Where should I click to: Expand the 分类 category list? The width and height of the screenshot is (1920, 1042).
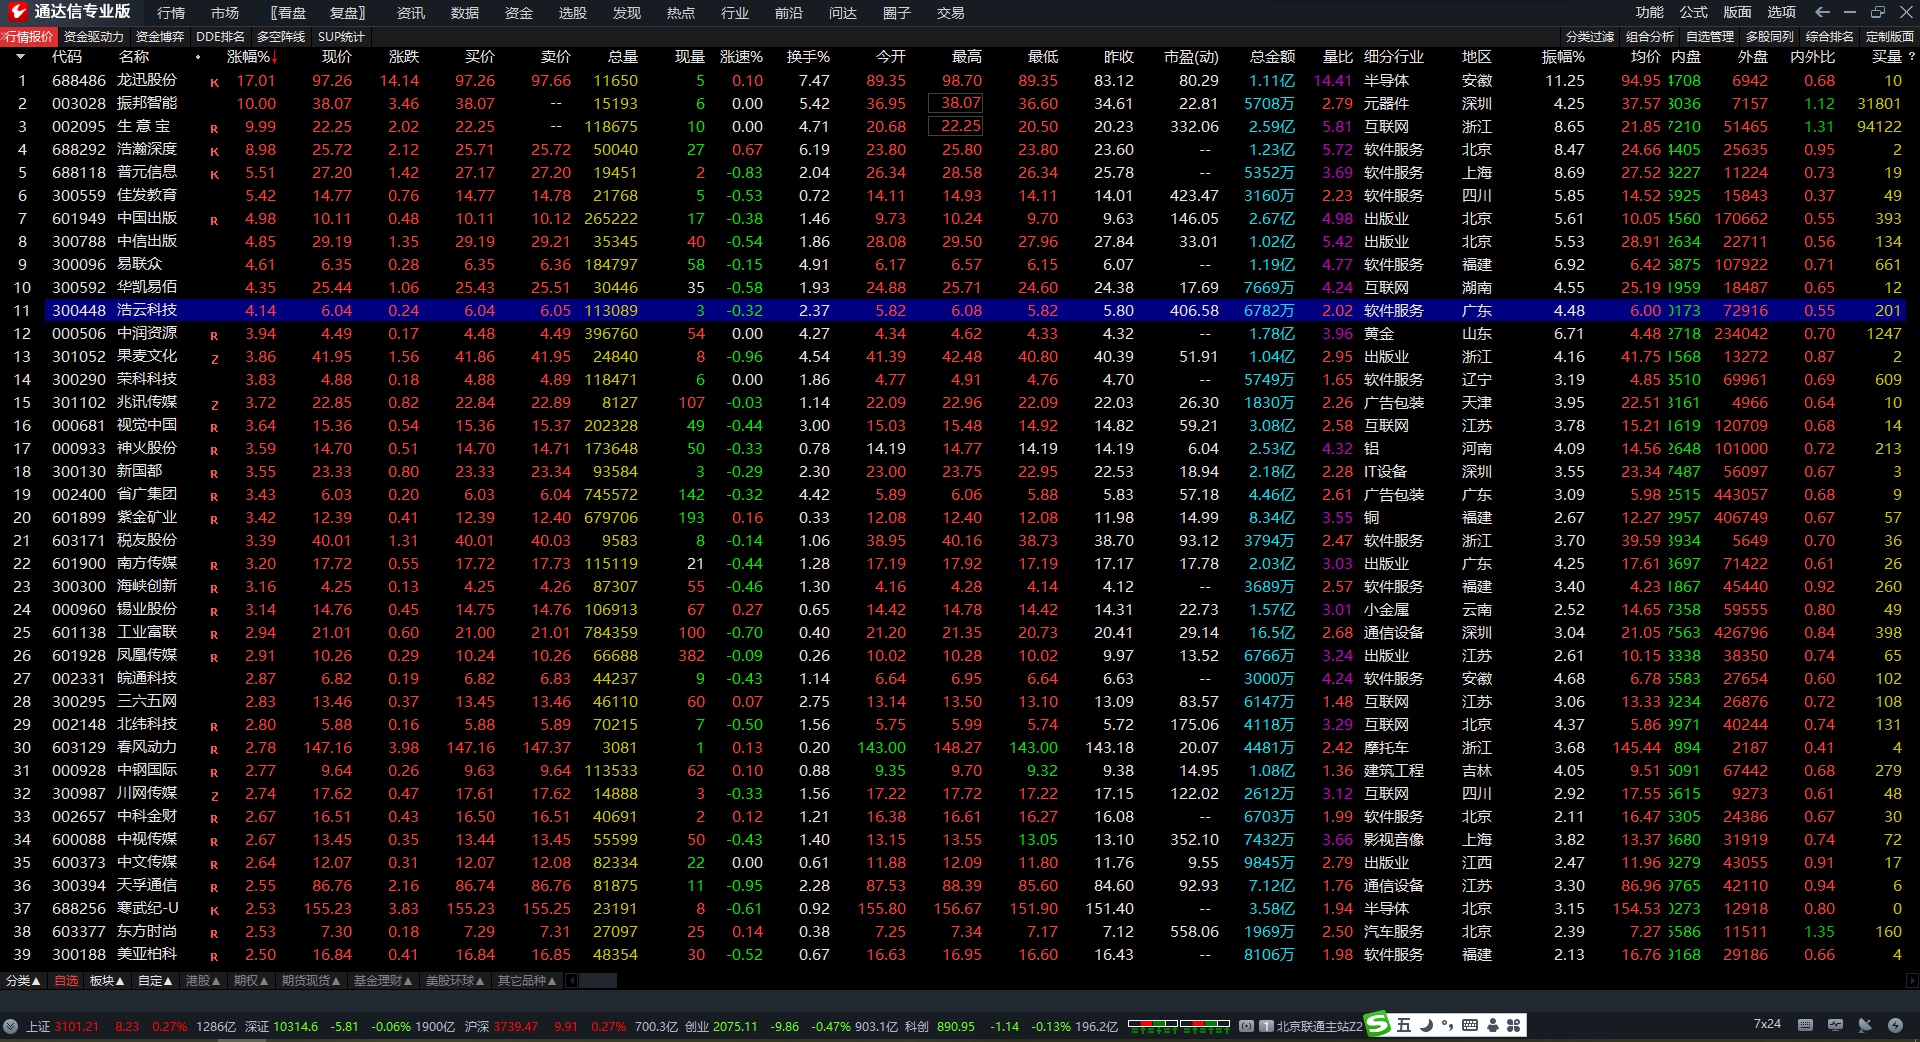coord(24,981)
